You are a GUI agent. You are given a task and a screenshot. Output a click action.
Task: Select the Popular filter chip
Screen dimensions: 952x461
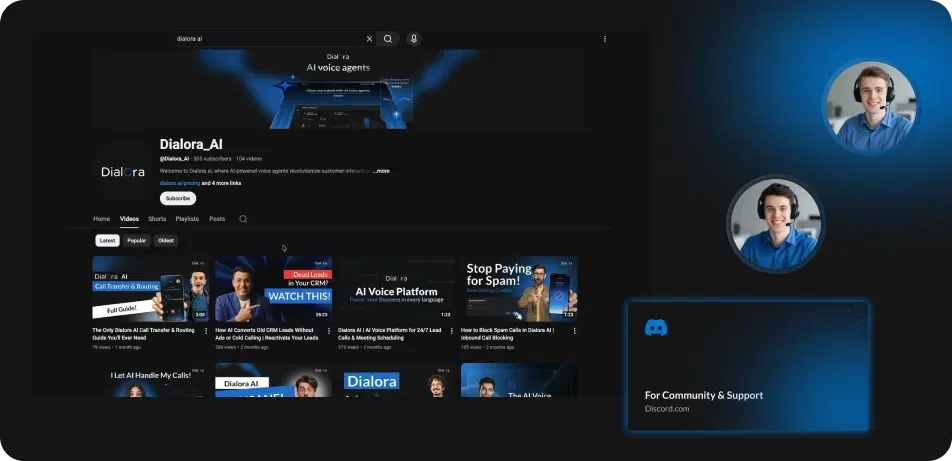(x=137, y=241)
